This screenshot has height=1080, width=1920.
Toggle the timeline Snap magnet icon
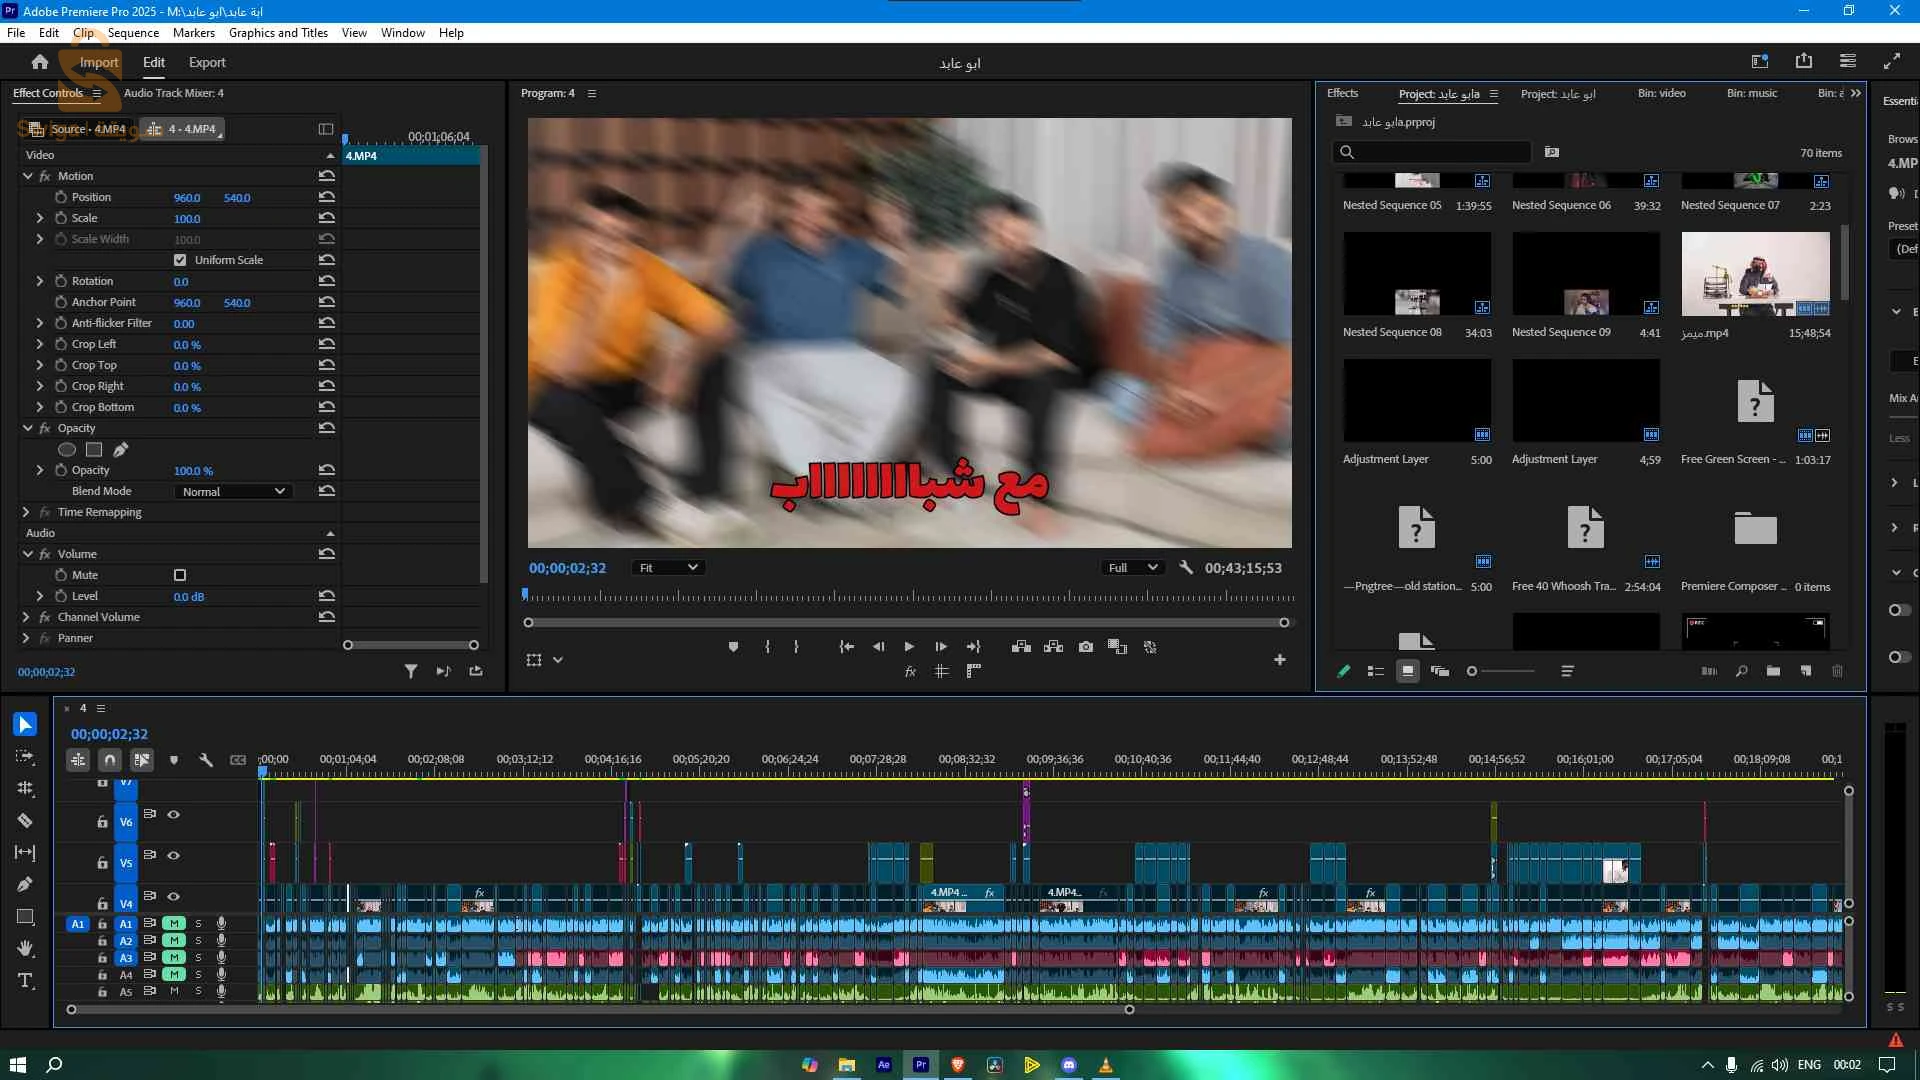(110, 760)
